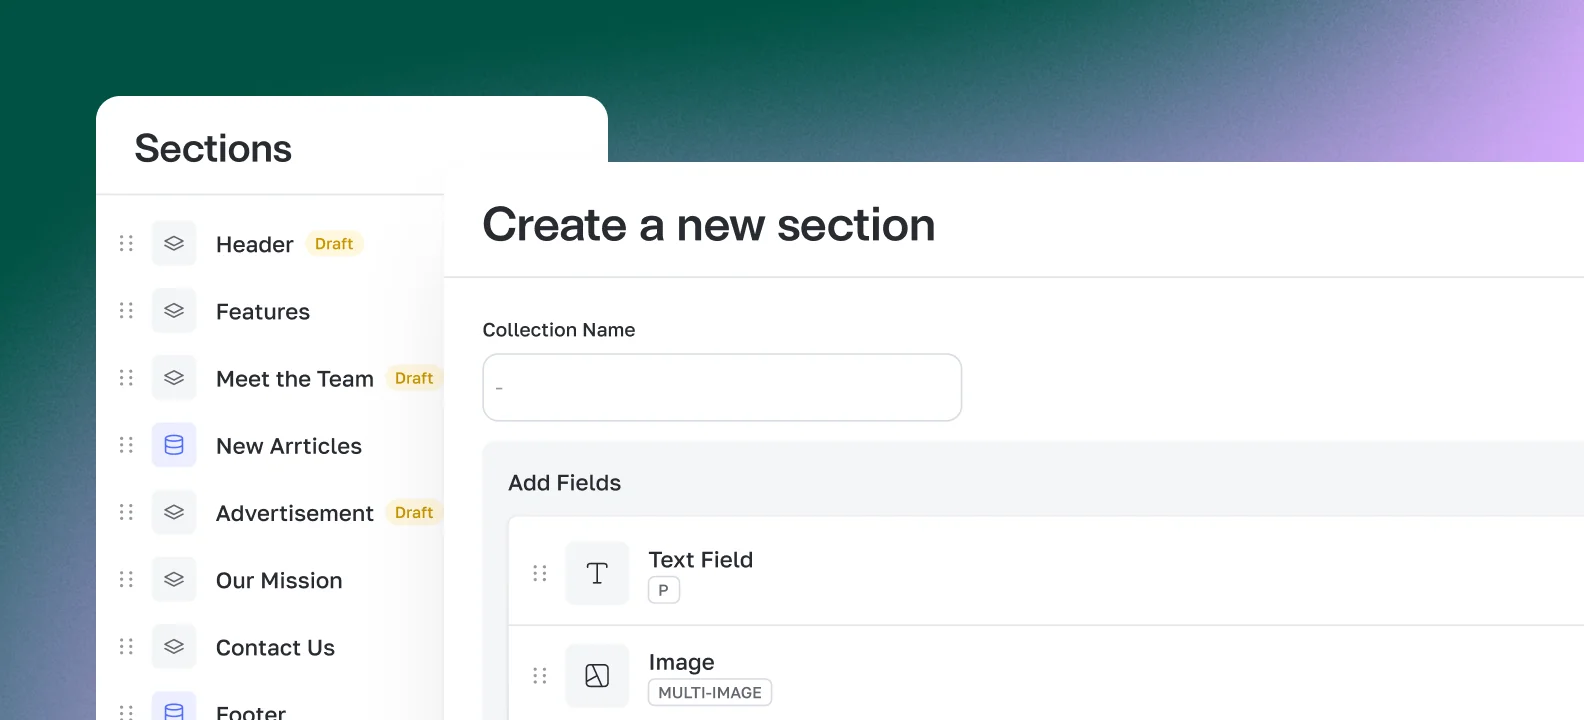Click the drag handle next to Text Field
Screen dimensions: 1584x720
540,572
